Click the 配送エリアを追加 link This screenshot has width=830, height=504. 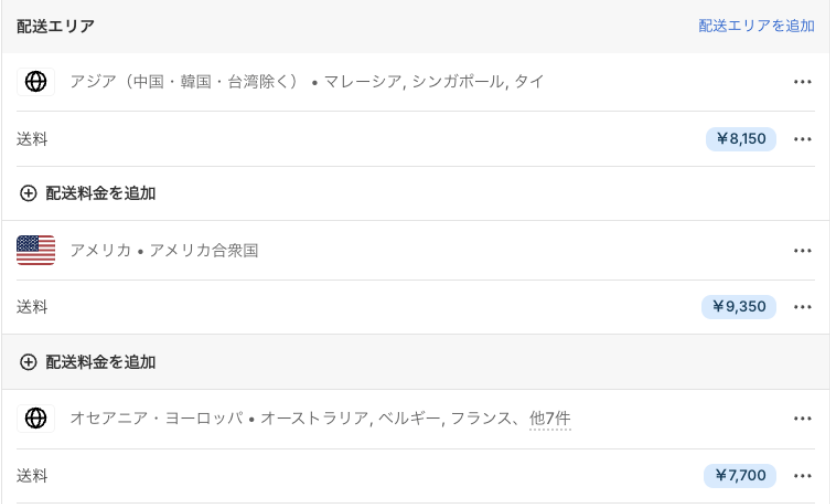tap(756, 26)
